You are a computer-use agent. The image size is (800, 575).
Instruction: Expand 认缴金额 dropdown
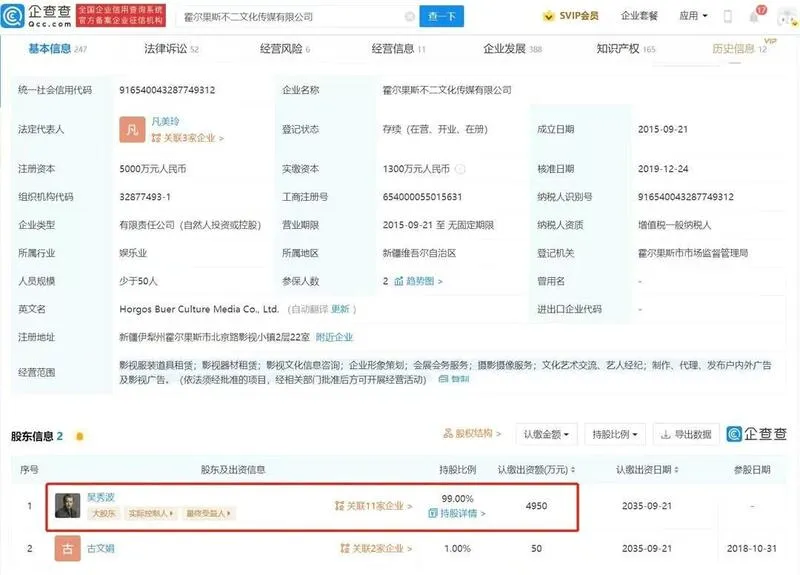pos(546,434)
